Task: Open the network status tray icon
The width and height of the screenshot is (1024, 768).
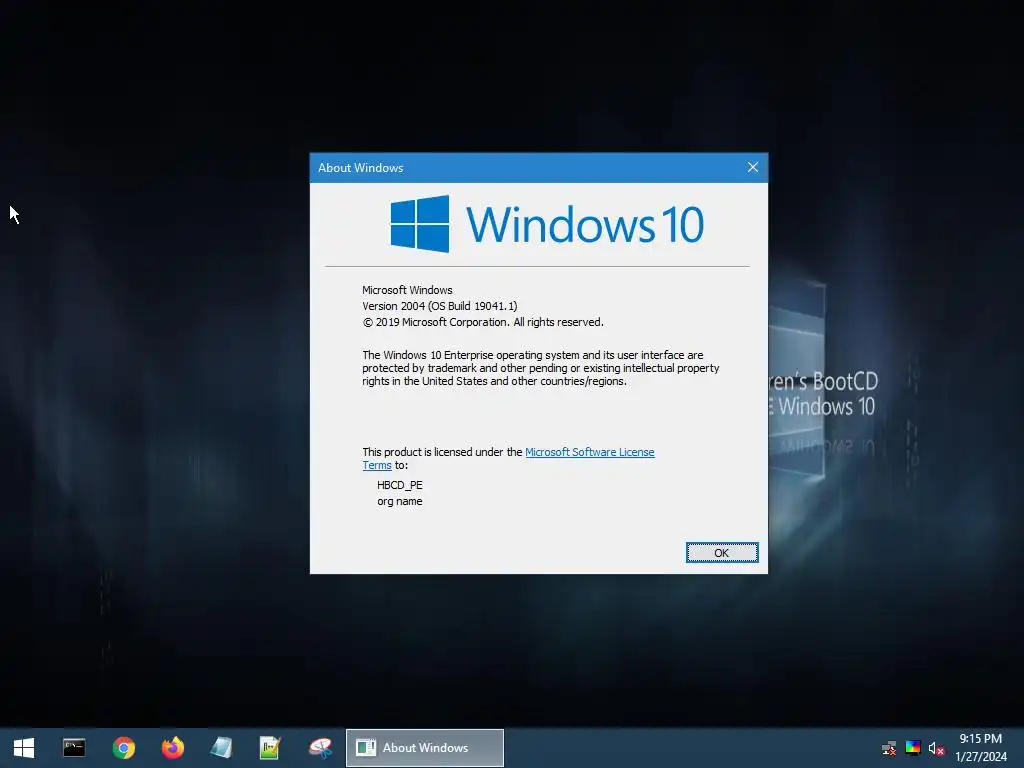Action: [x=889, y=748]
